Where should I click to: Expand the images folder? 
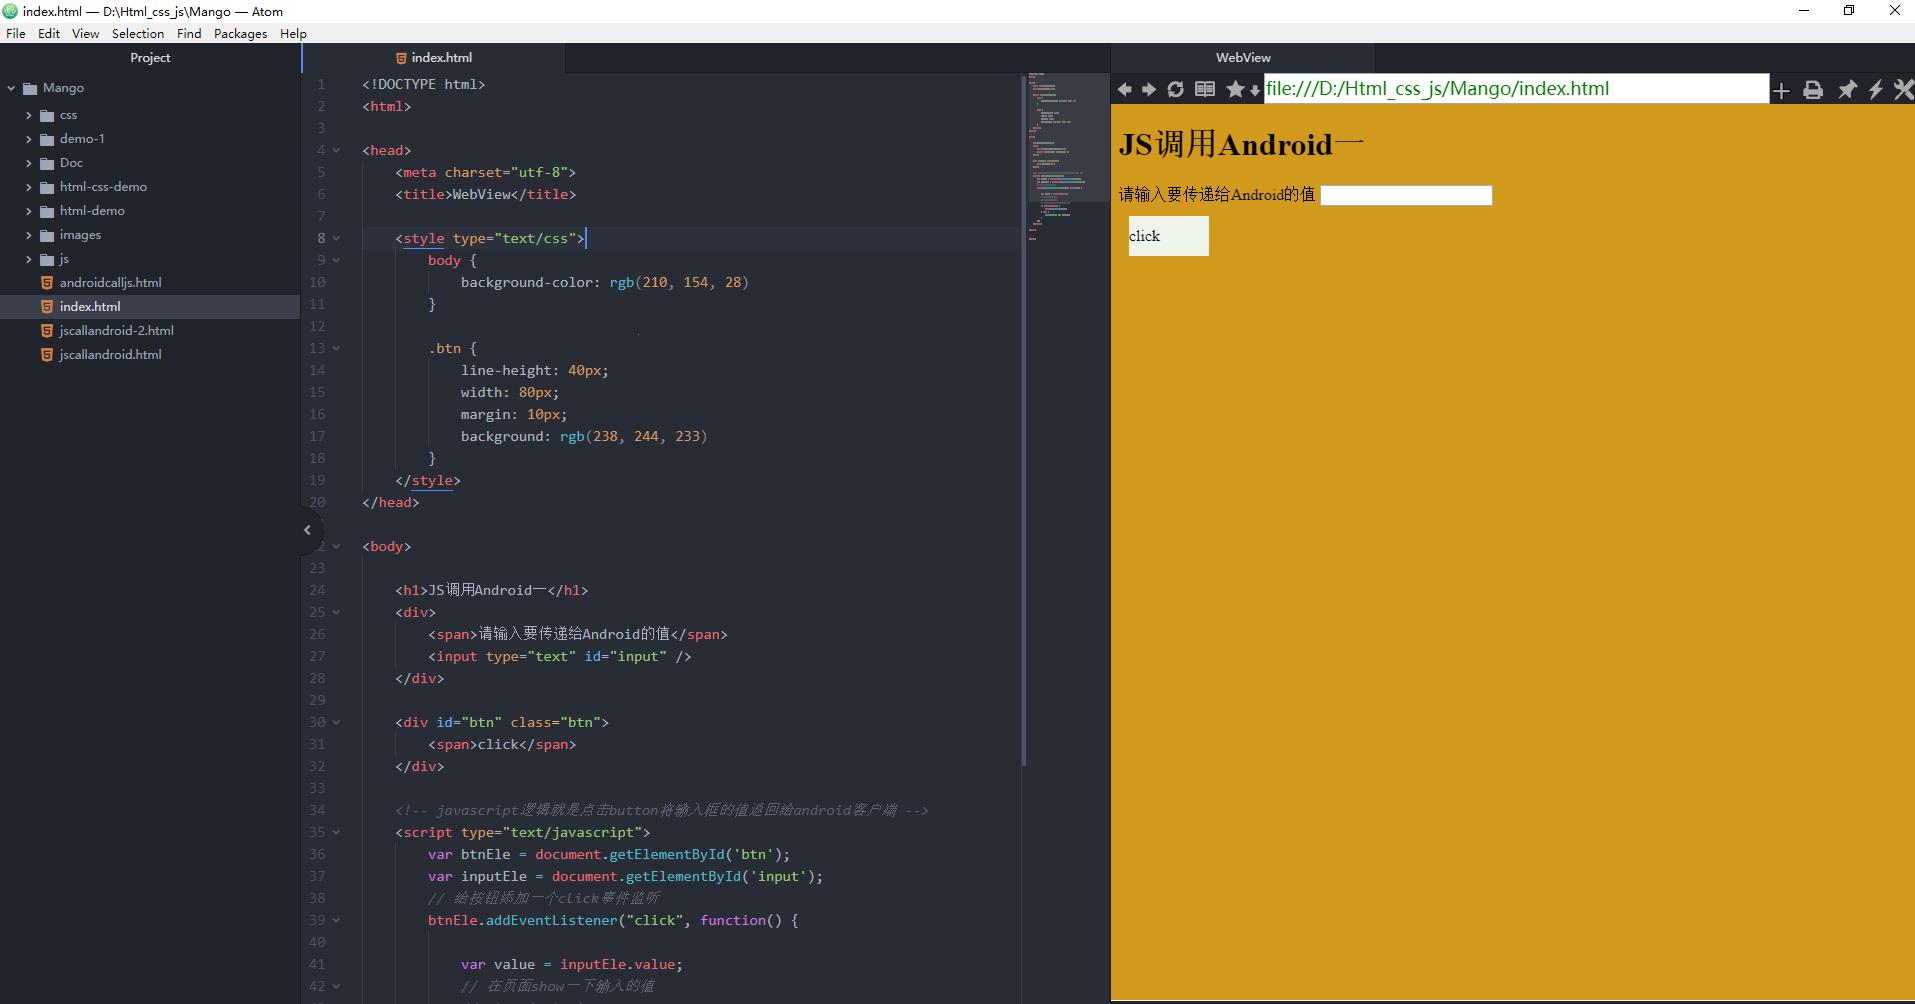pyautogui.click(x=29, y=235)
